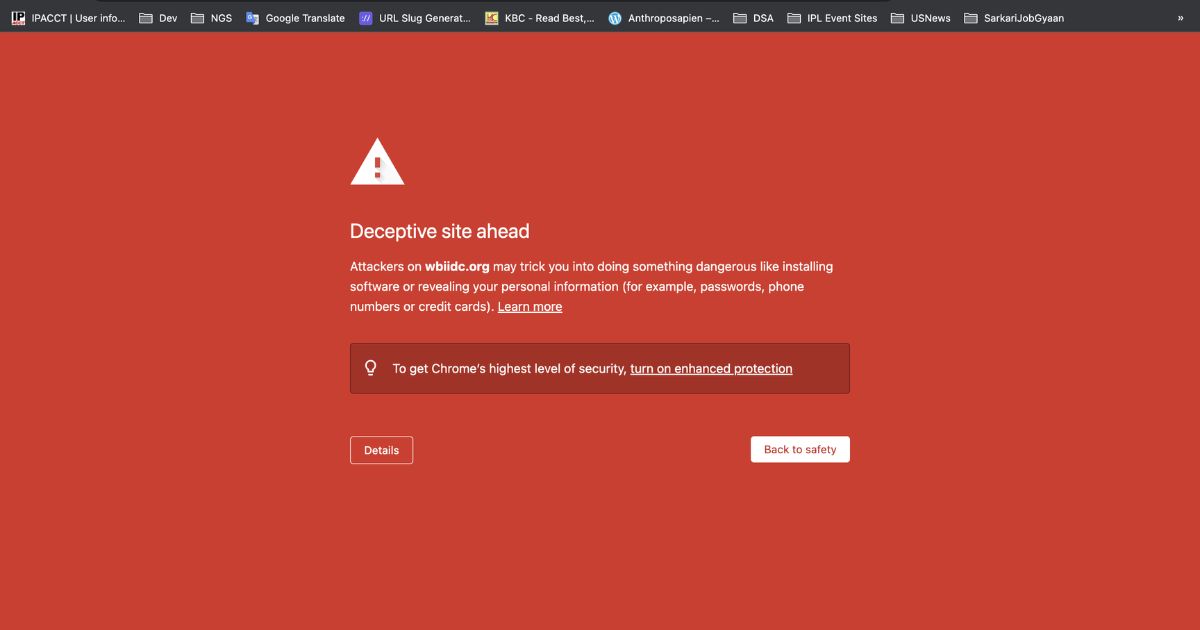Screen dimensions: 1200x630
Task: Click the Details button
Action: click(x=381, y=450)
